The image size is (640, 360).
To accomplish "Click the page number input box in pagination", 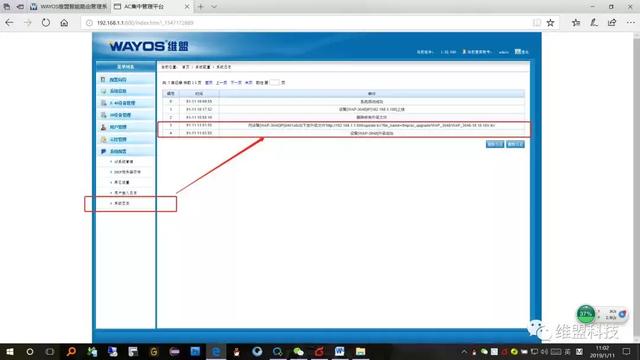I will point(275,82).
